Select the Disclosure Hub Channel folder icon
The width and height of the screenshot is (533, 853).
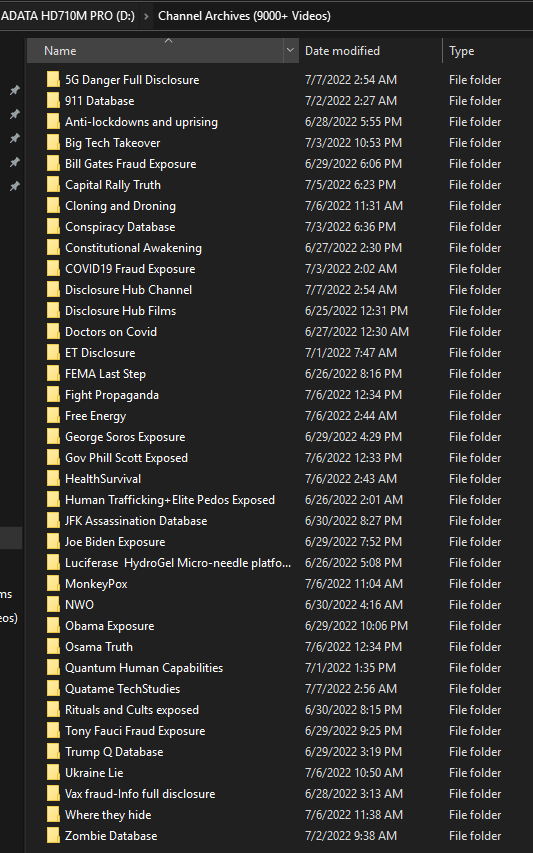[53, 290]
